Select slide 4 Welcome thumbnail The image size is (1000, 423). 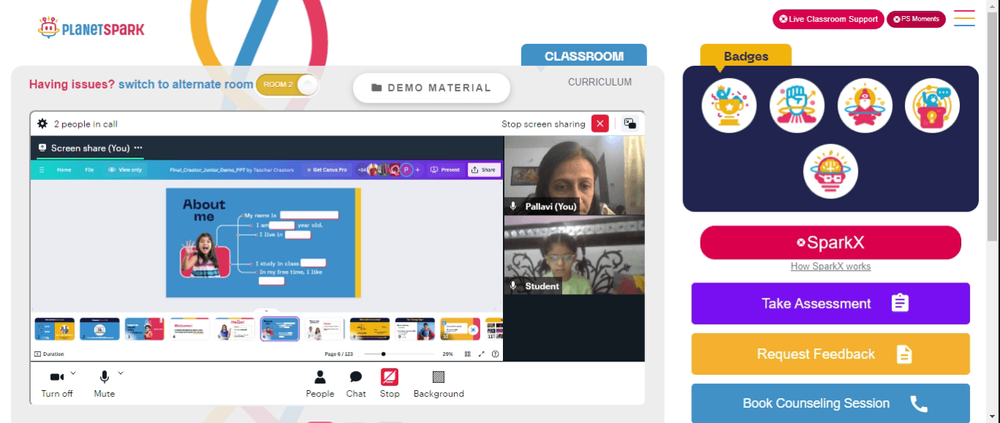[x=189, y=329]
